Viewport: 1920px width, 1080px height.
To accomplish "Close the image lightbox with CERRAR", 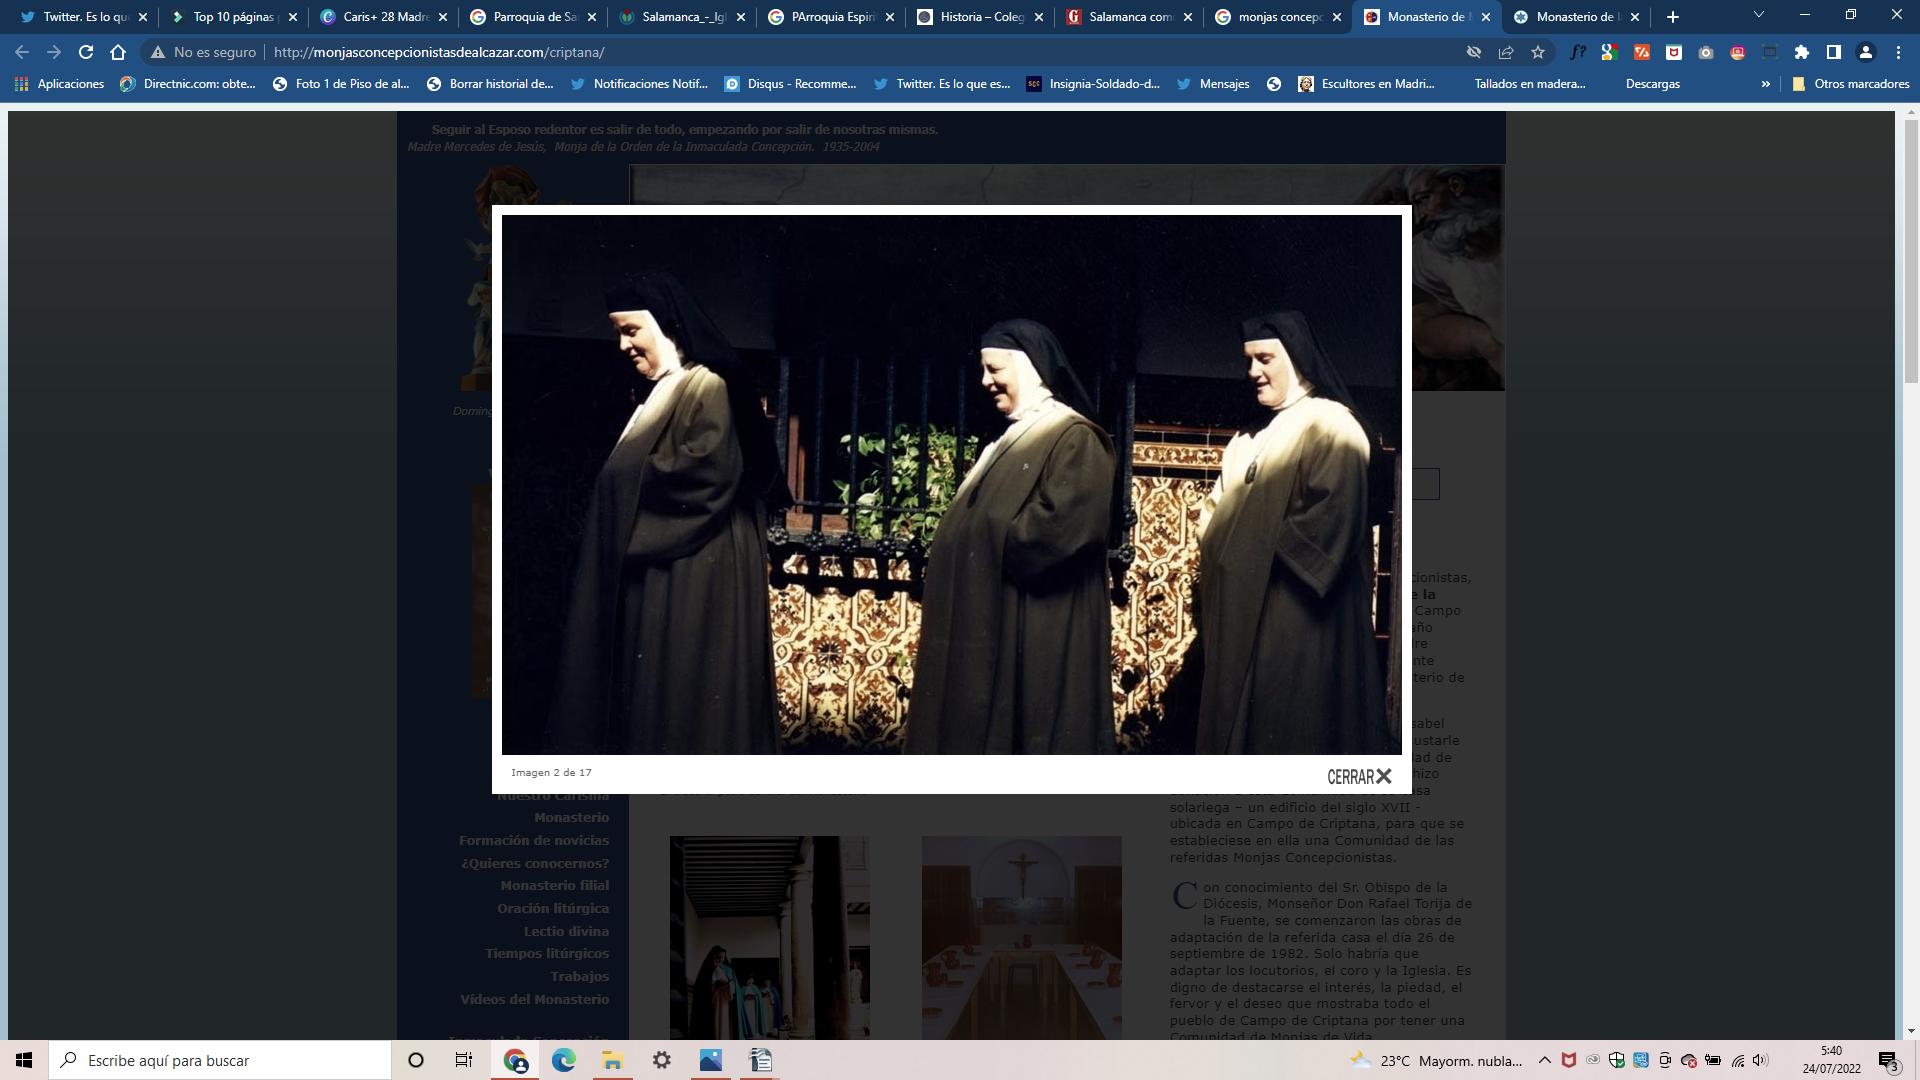I will (x=1358, y=777).
